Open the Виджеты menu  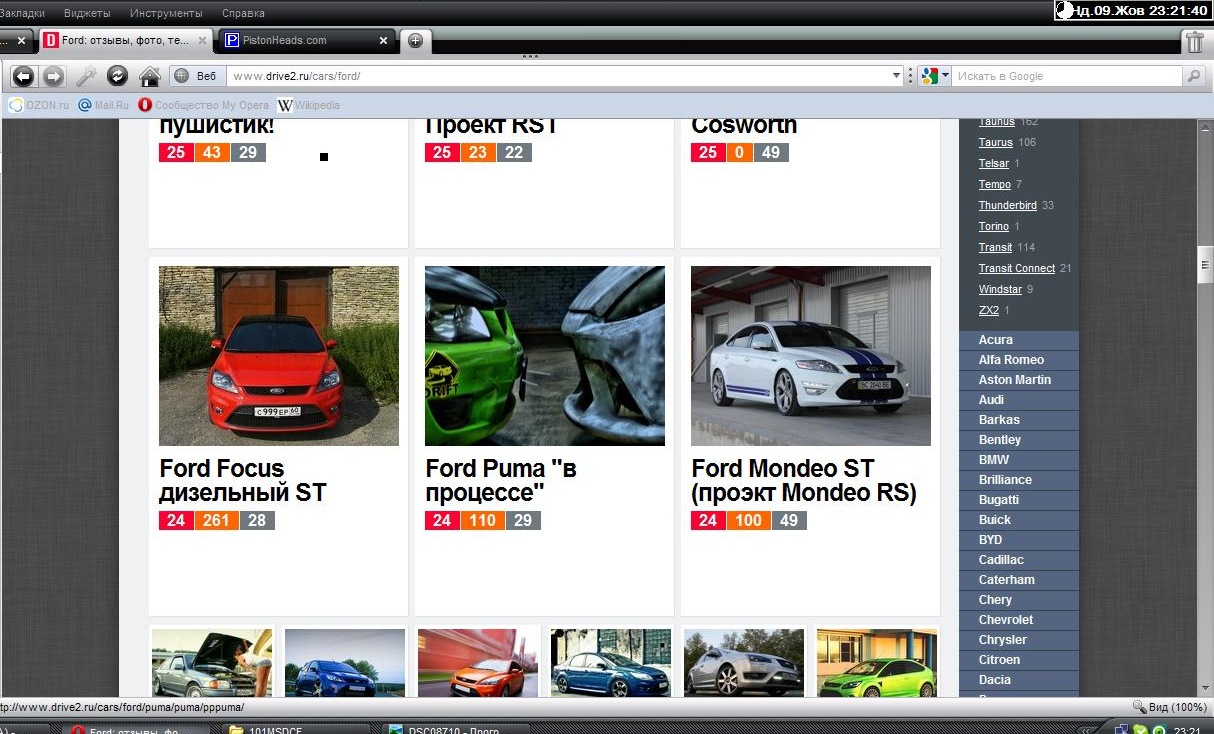coord(87,13)
